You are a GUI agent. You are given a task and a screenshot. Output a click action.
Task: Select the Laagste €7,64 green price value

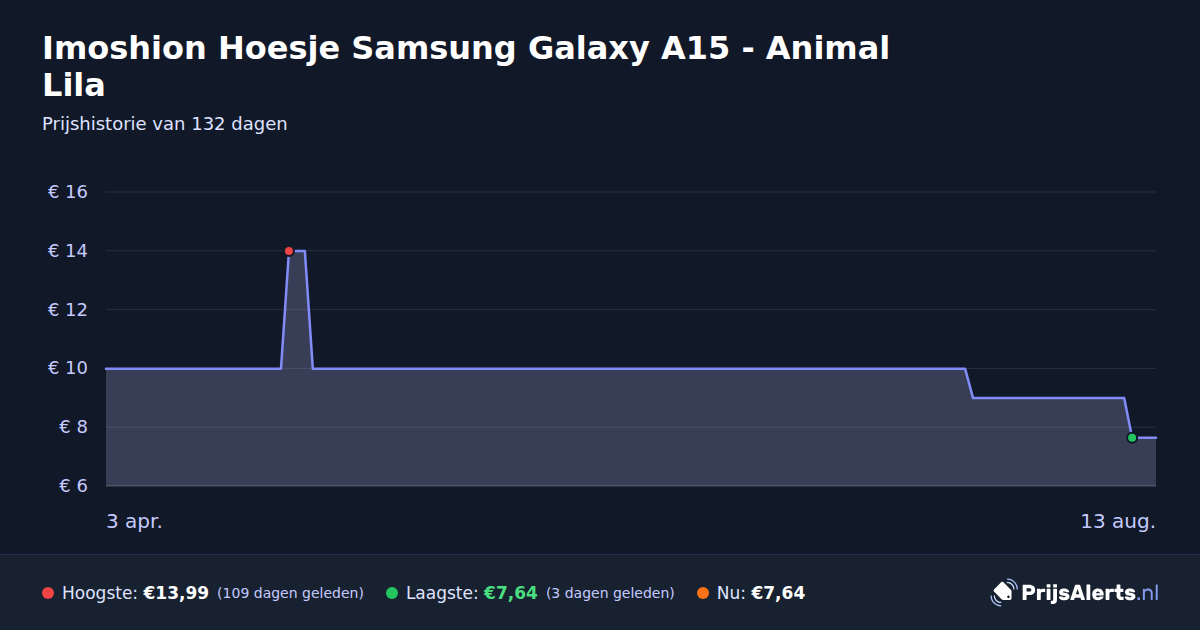[511, 593]
